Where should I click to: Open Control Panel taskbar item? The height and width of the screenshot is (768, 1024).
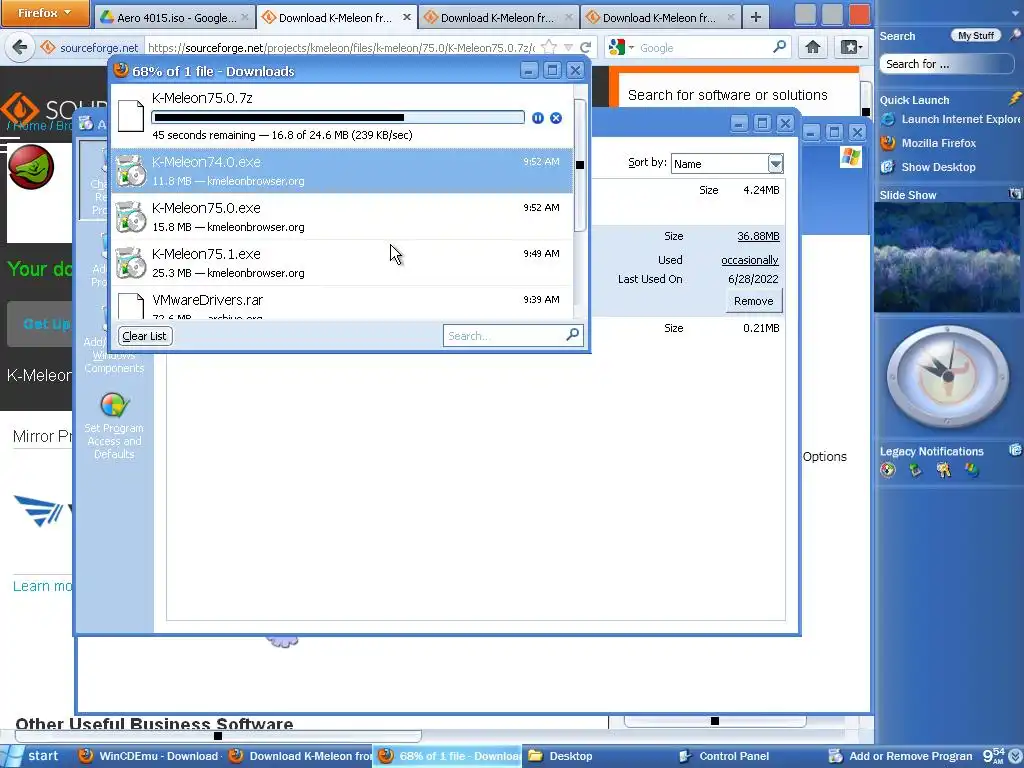click(x=725, y=756)
